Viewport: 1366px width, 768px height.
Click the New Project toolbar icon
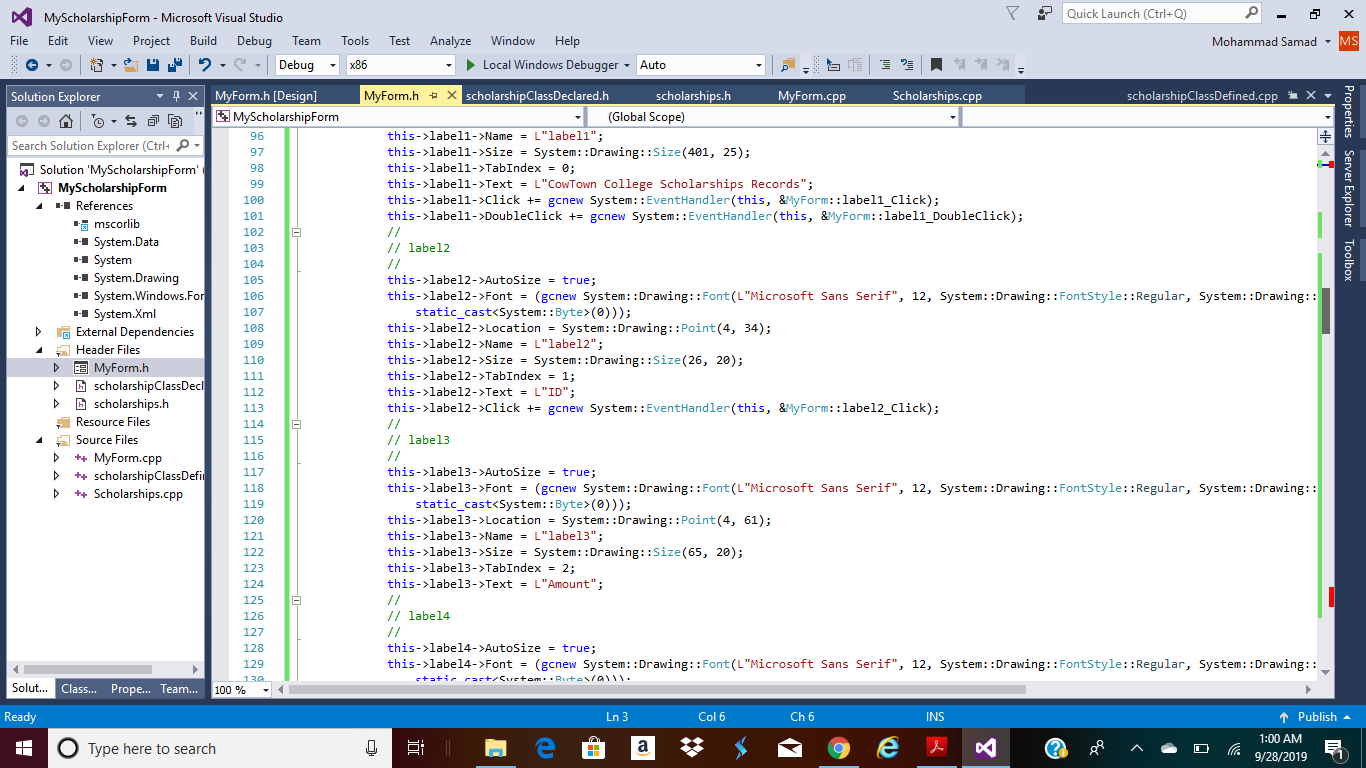[x=97, y=65]
